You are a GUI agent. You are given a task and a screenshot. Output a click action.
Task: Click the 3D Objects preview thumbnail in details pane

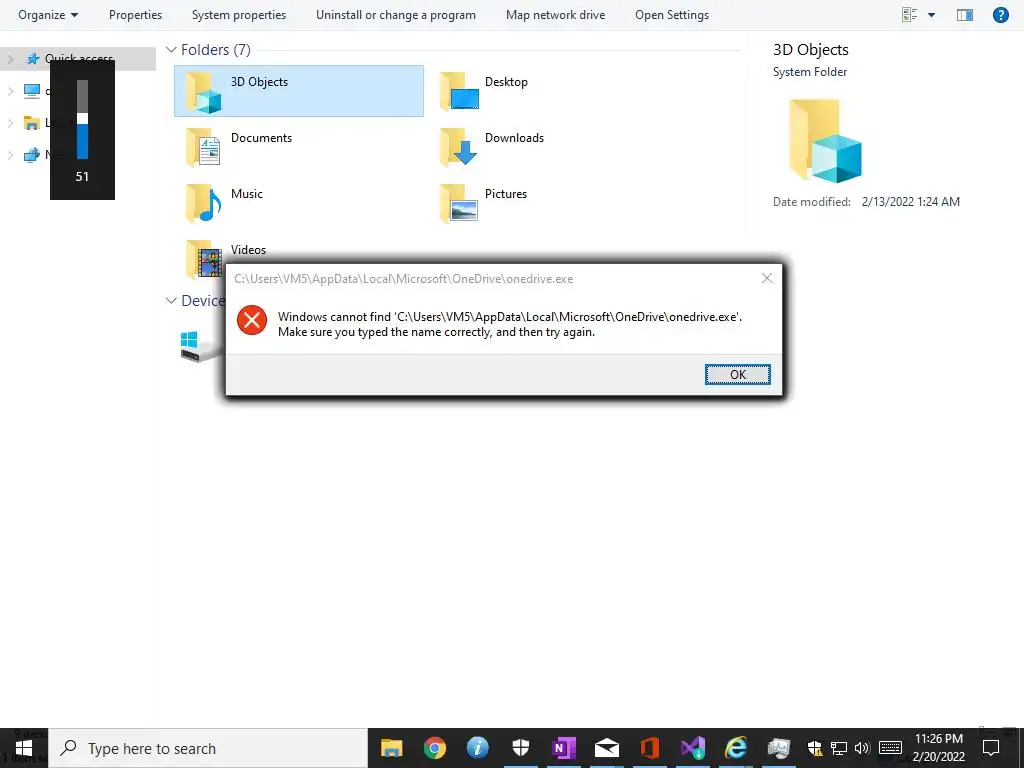point(825,141)
